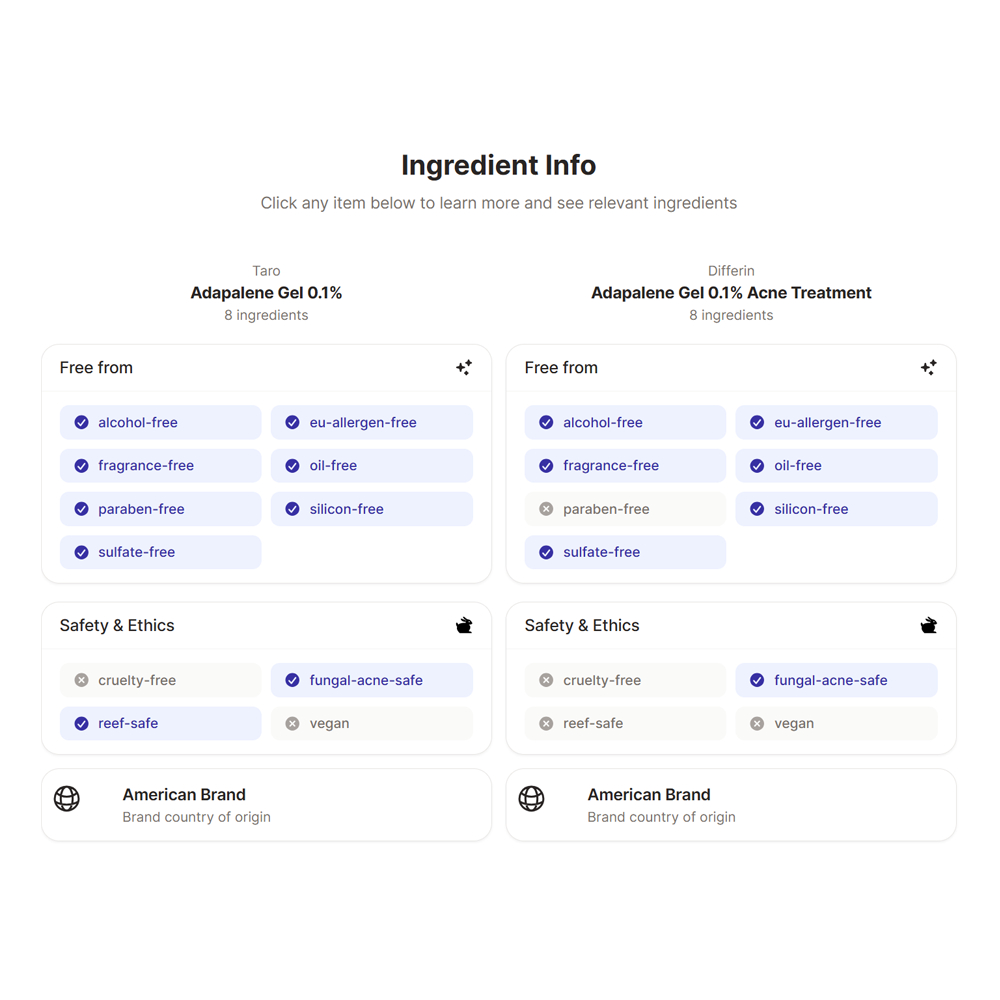Select Taro reef-safe tag
Viewport: 1000px width, 1000px height.
[x=161, y=723]
